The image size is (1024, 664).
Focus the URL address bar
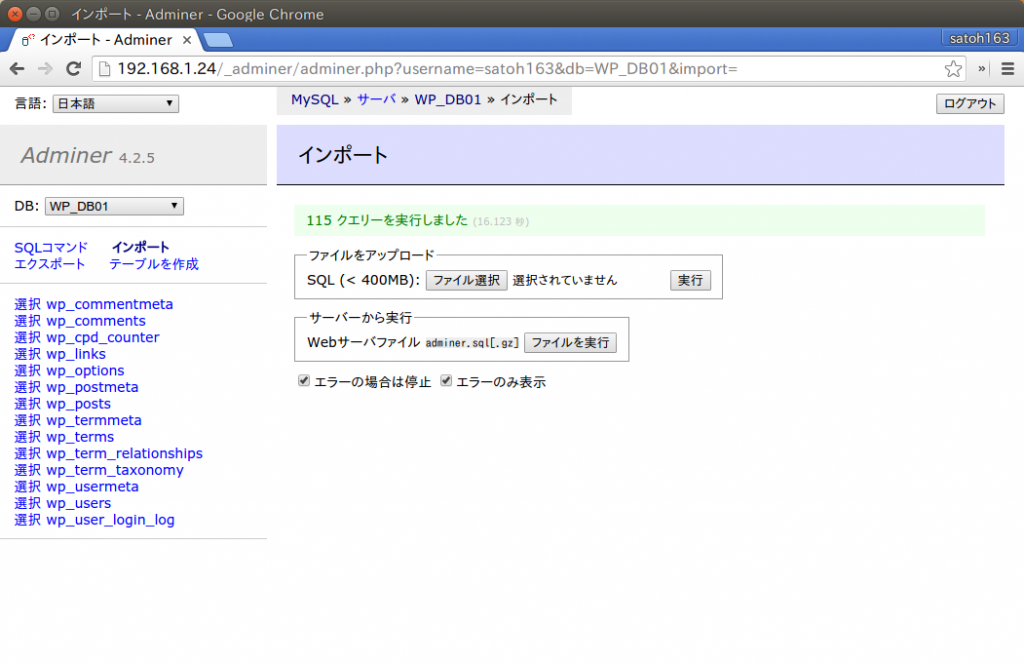[x=529, y=69]
